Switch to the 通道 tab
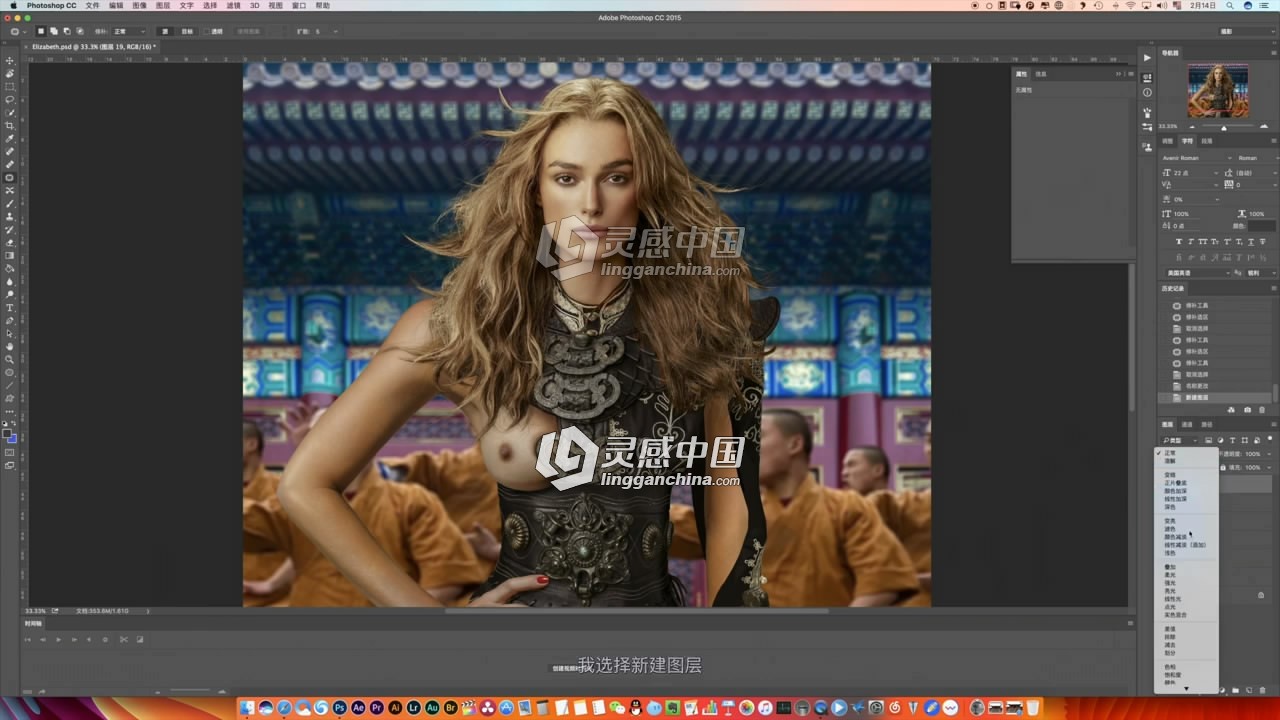Viewport: 1280px width, 720px height. pos(1187,424)
